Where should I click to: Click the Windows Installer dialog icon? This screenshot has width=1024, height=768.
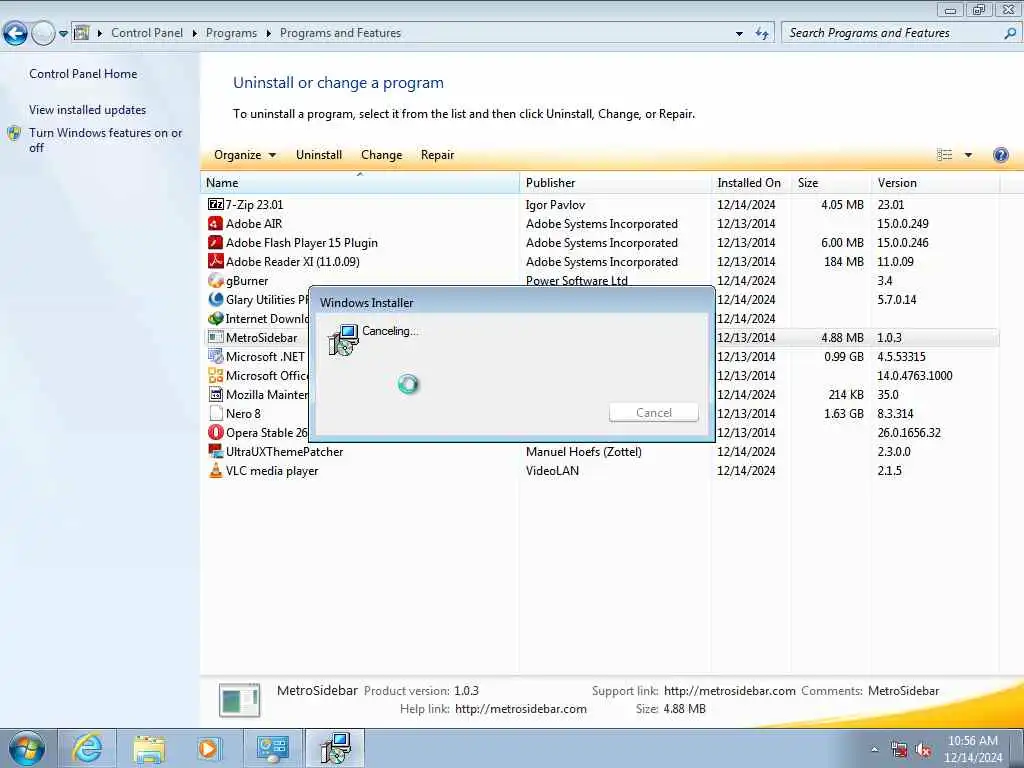pos(343,340)
